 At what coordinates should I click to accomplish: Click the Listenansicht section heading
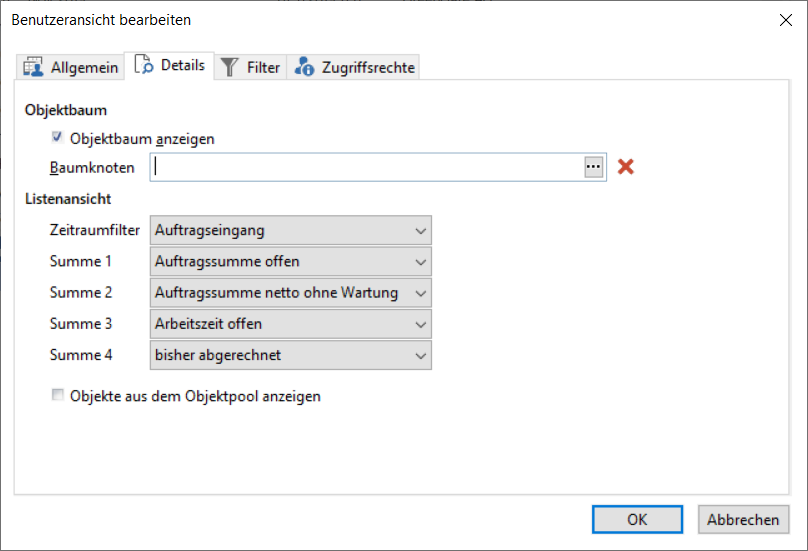(68, 199)
